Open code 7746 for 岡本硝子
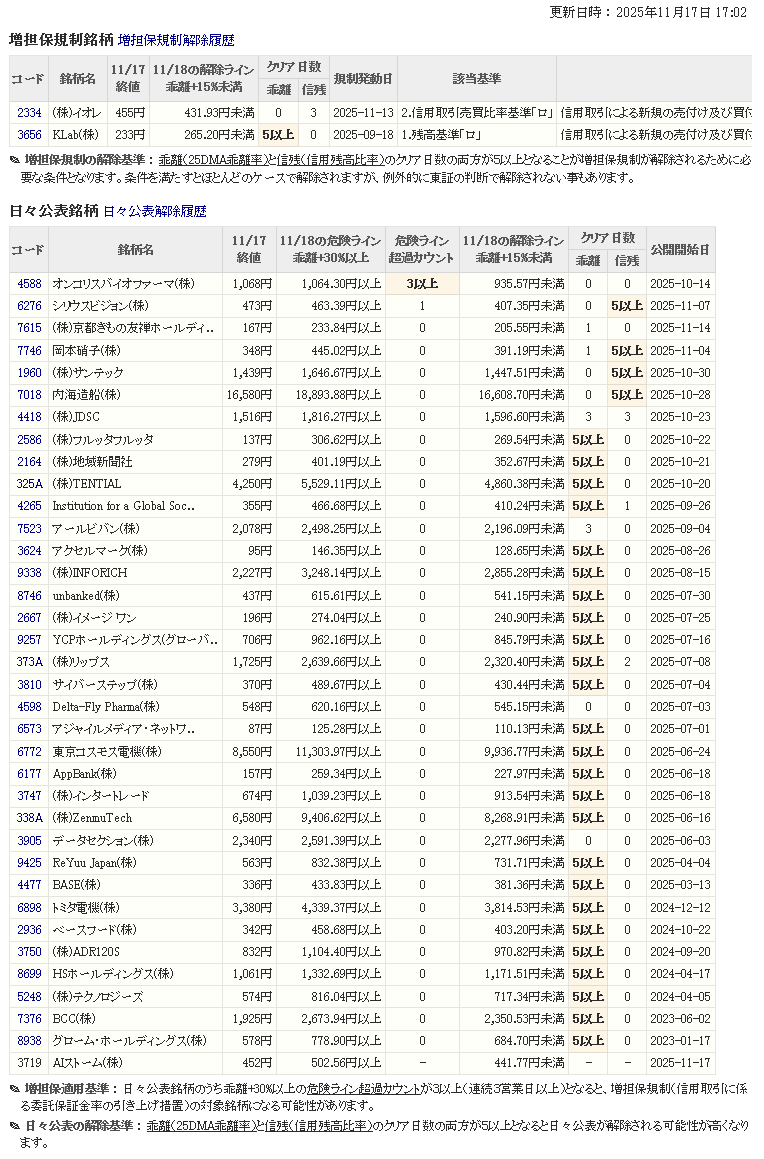 [x=29, y=351]
